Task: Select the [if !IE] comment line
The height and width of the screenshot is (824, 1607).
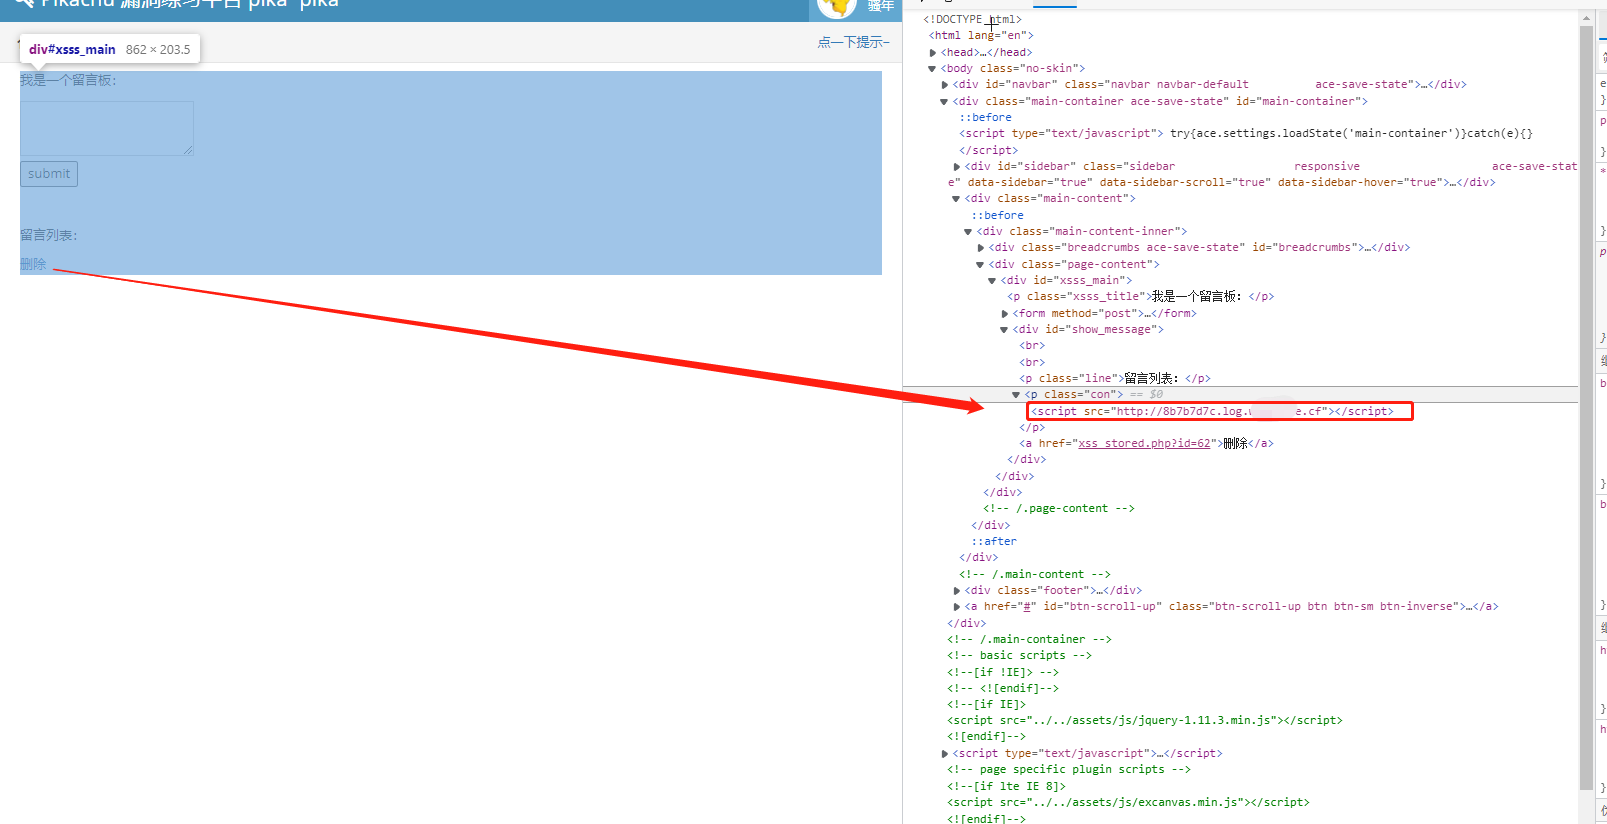Action: [1003, 672]
